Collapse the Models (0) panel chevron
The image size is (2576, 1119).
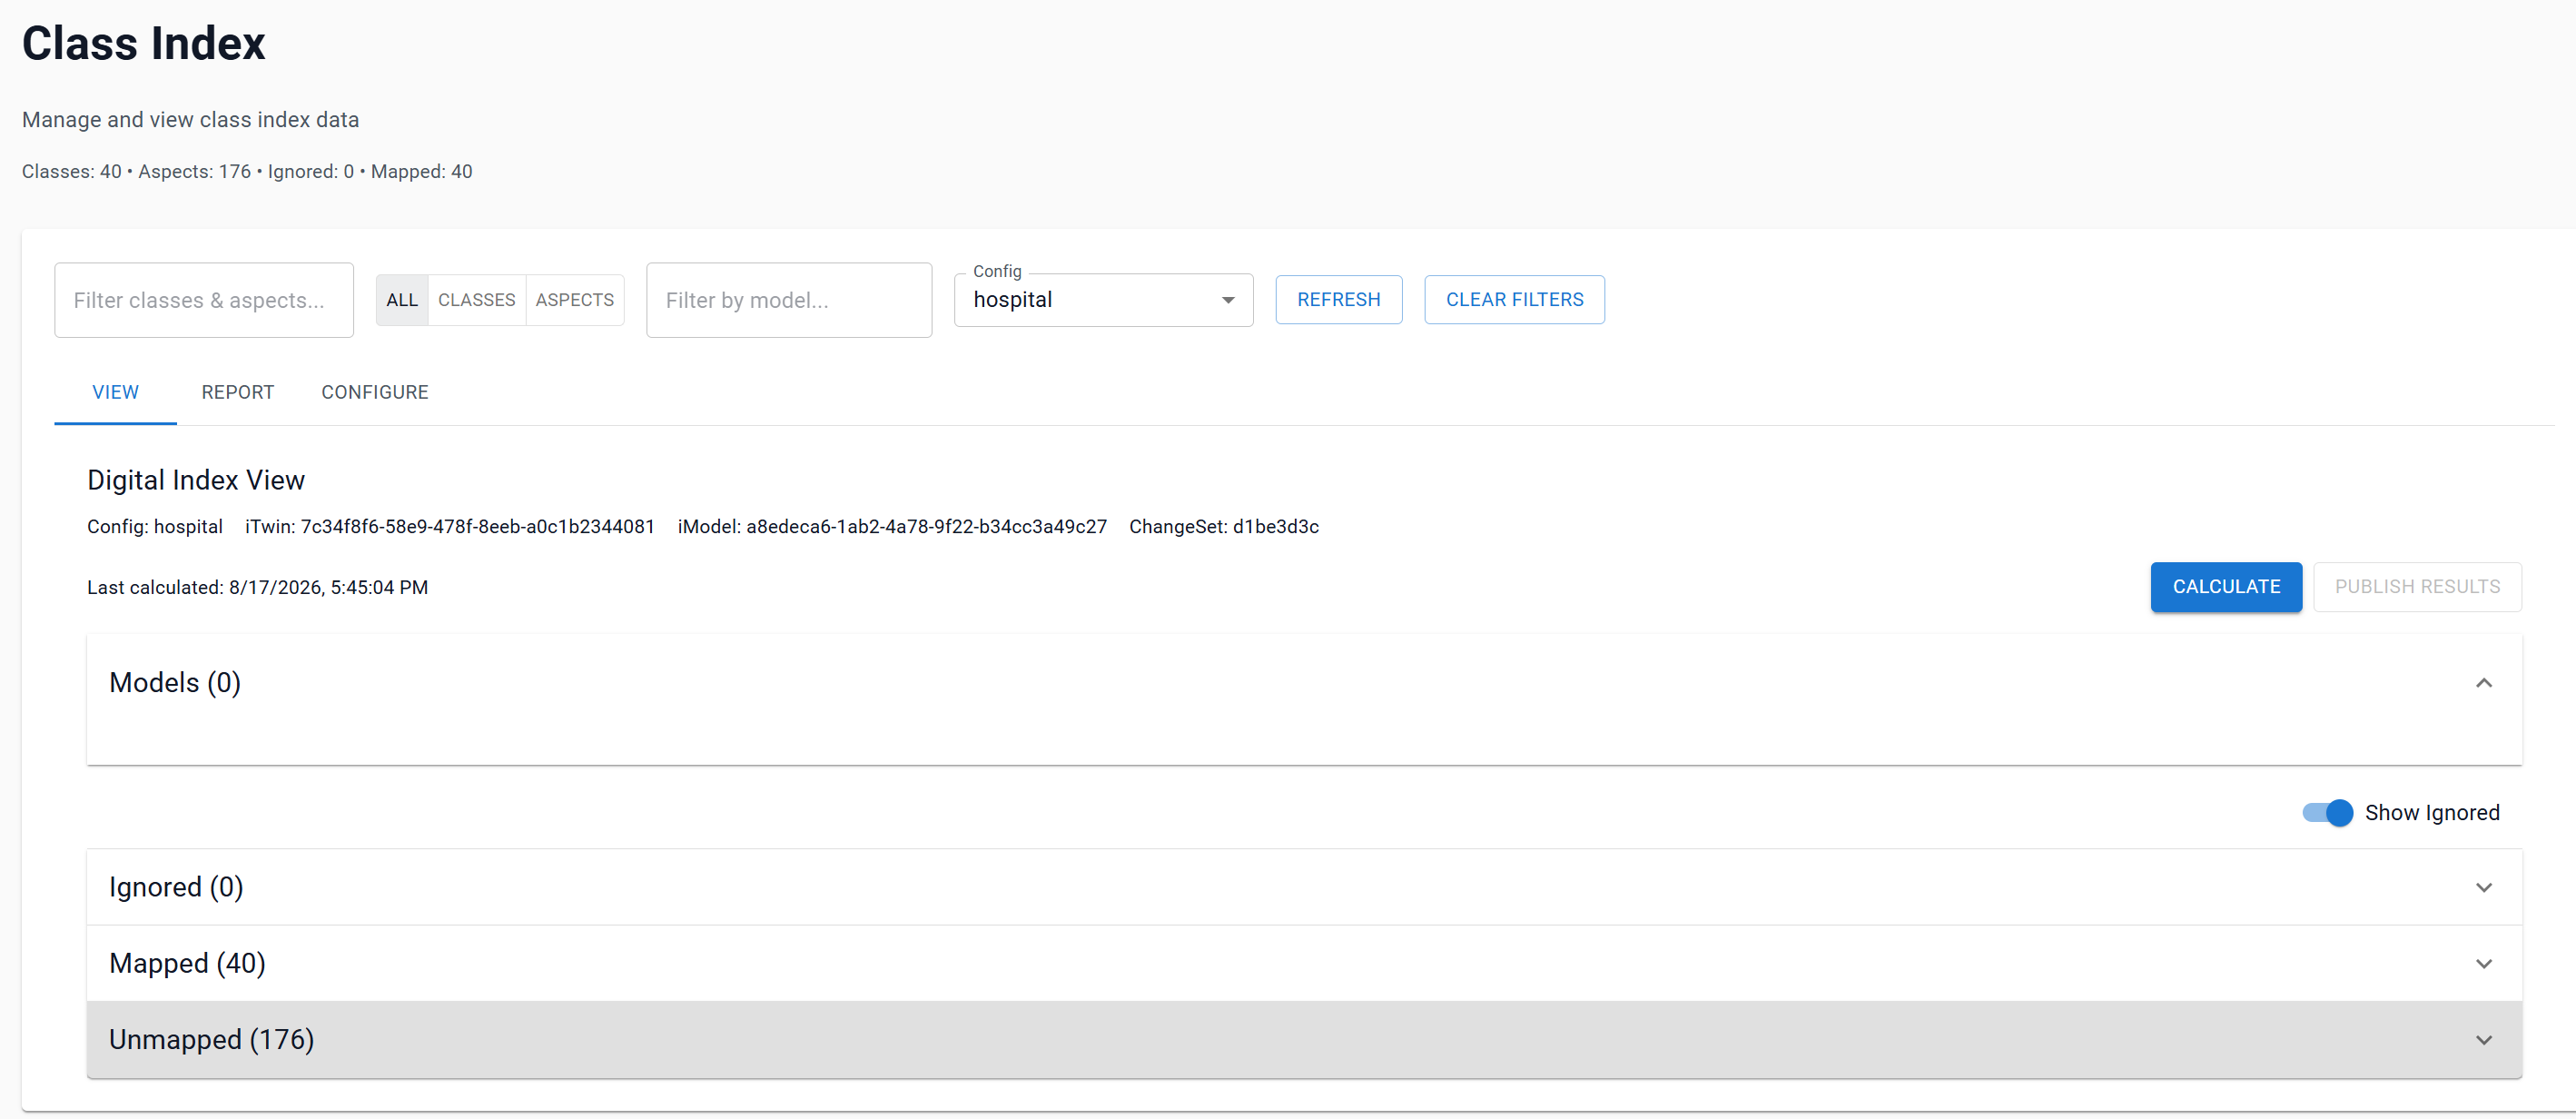tap(2483, 683)
